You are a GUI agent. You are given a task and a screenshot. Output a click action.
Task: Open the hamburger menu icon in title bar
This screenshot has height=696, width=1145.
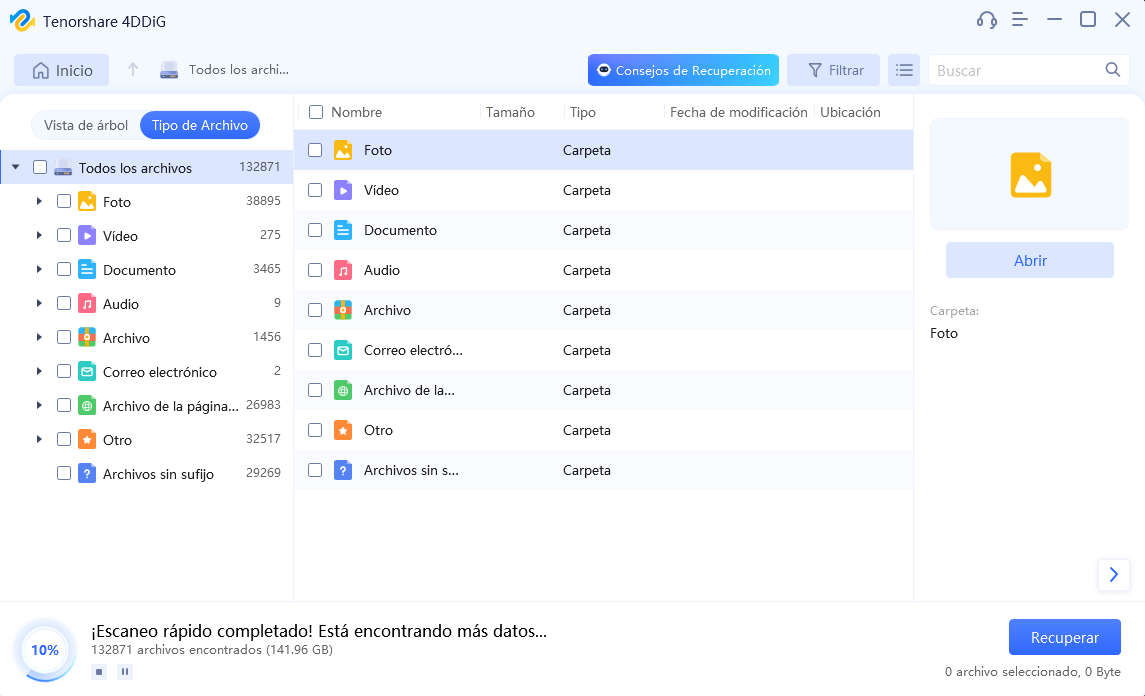coord(1020,20)
